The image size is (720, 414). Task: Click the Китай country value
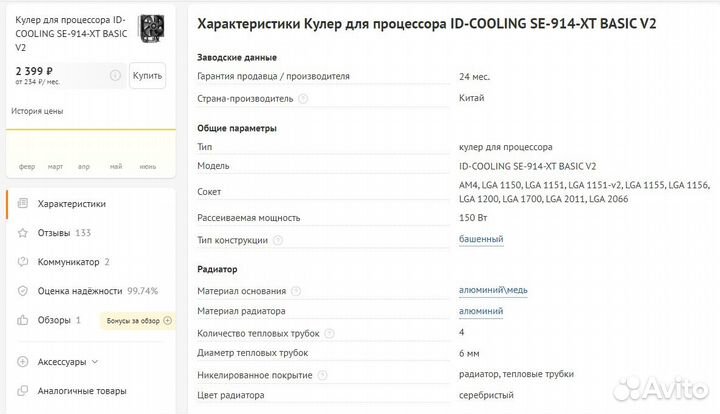tap(472, 98)
